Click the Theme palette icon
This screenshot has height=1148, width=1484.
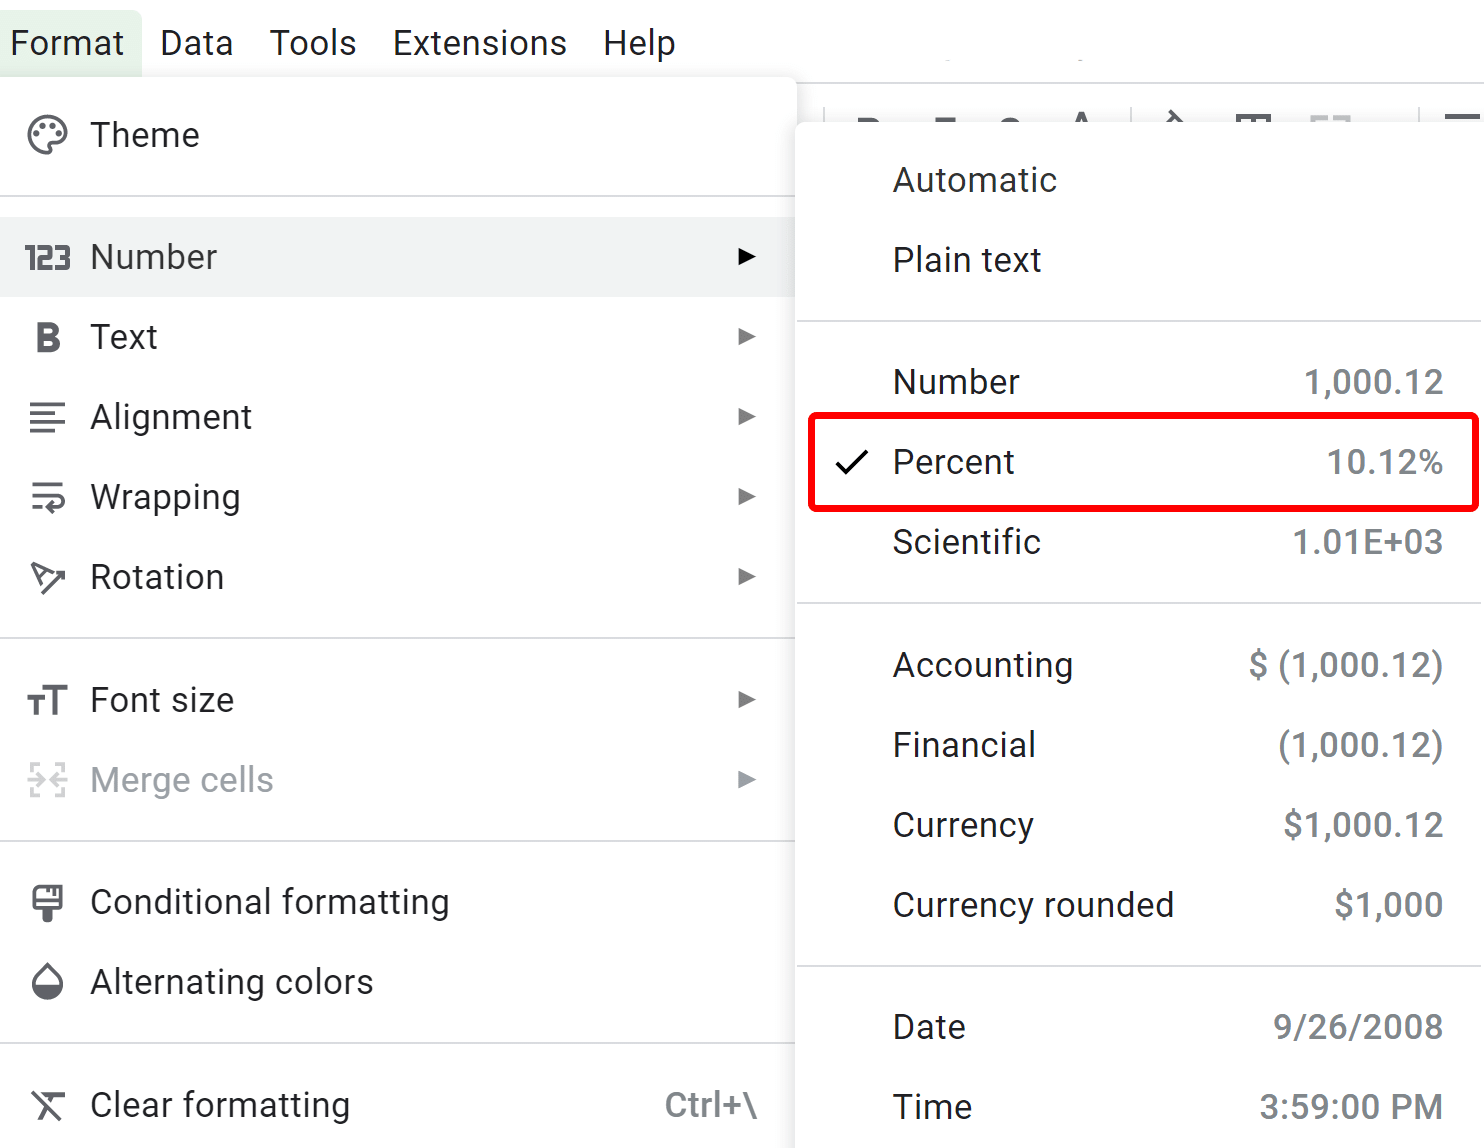47,134
